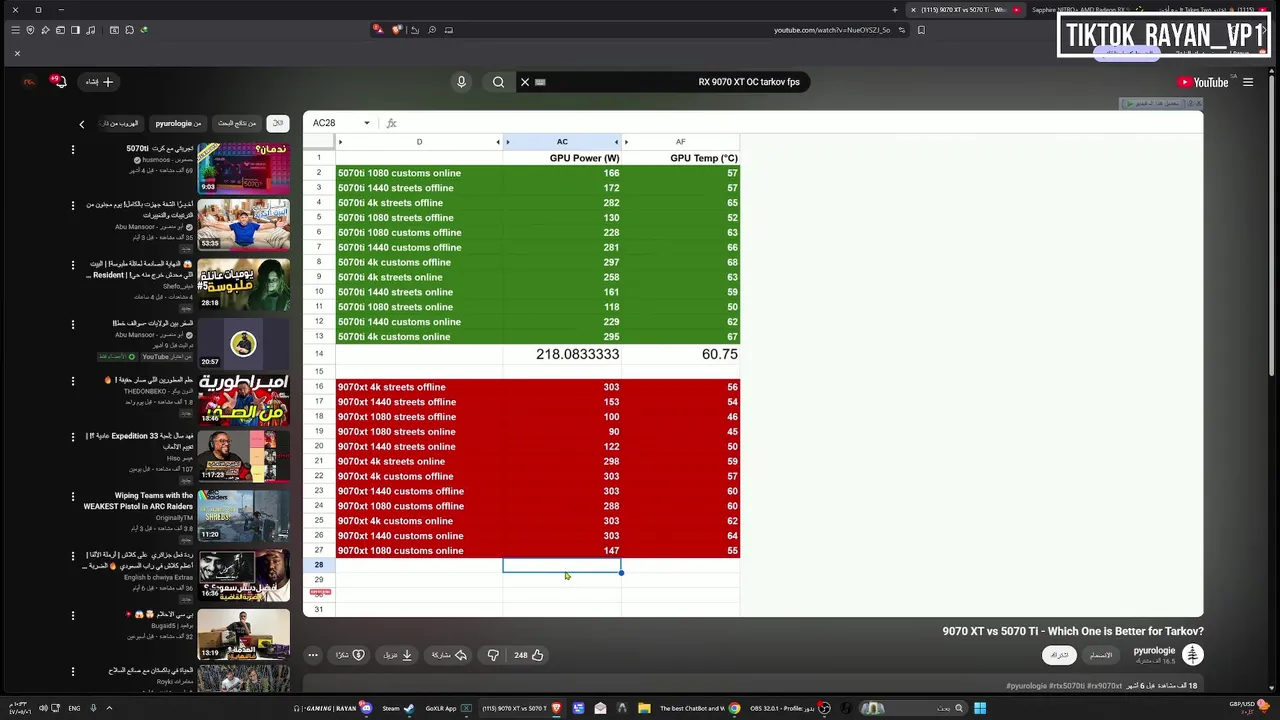Click the video title text

pos(1073,631)
